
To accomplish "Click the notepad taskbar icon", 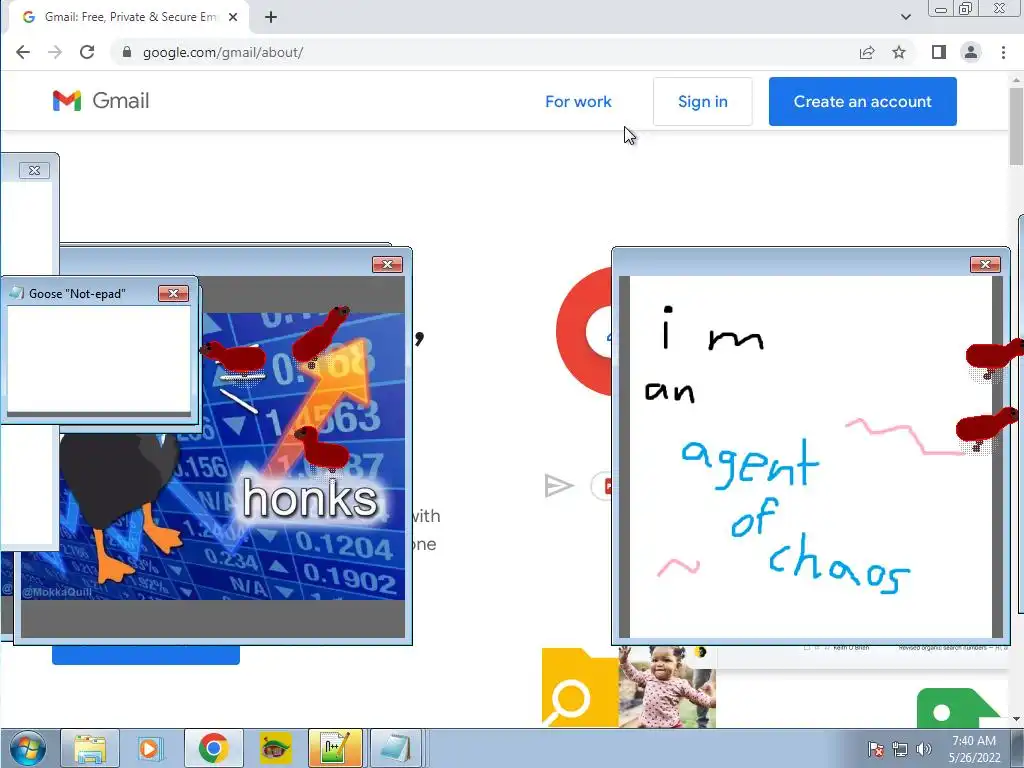I will pos(396,748).
